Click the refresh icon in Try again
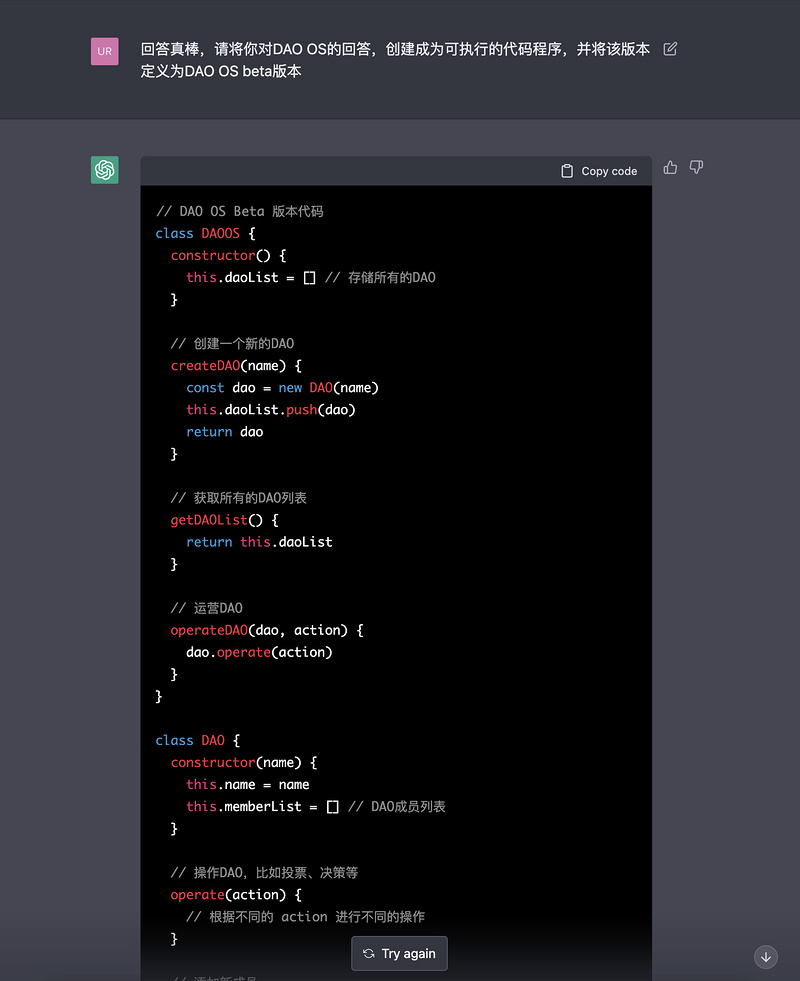This screenshot has height=981, width=800. [x=369, y=953]
